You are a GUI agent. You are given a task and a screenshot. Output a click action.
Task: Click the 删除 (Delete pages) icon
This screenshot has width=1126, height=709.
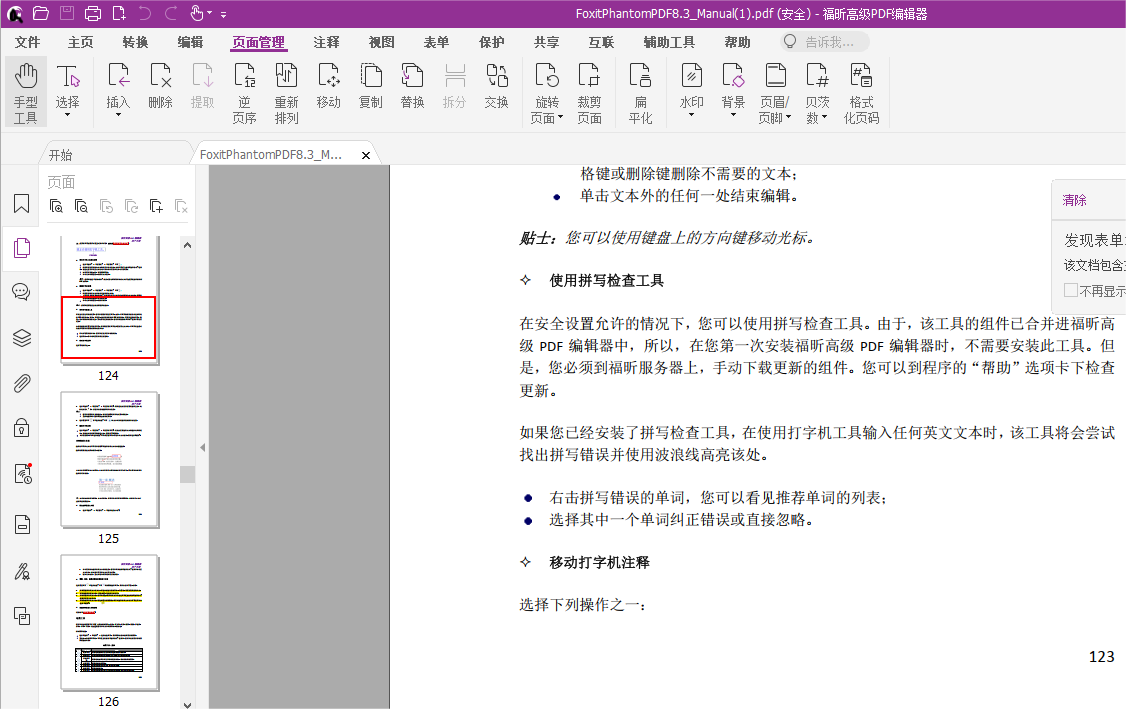[160, 90]
